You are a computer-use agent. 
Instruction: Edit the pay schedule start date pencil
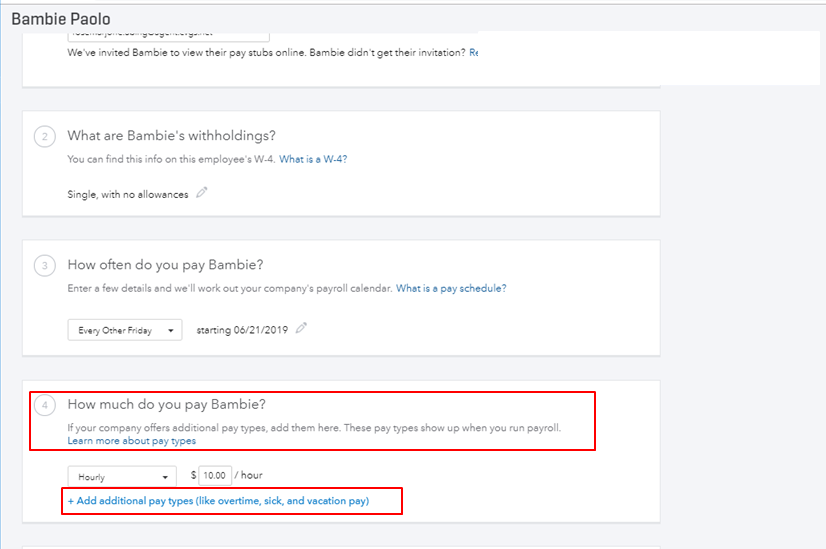click(x=301, y=328)
